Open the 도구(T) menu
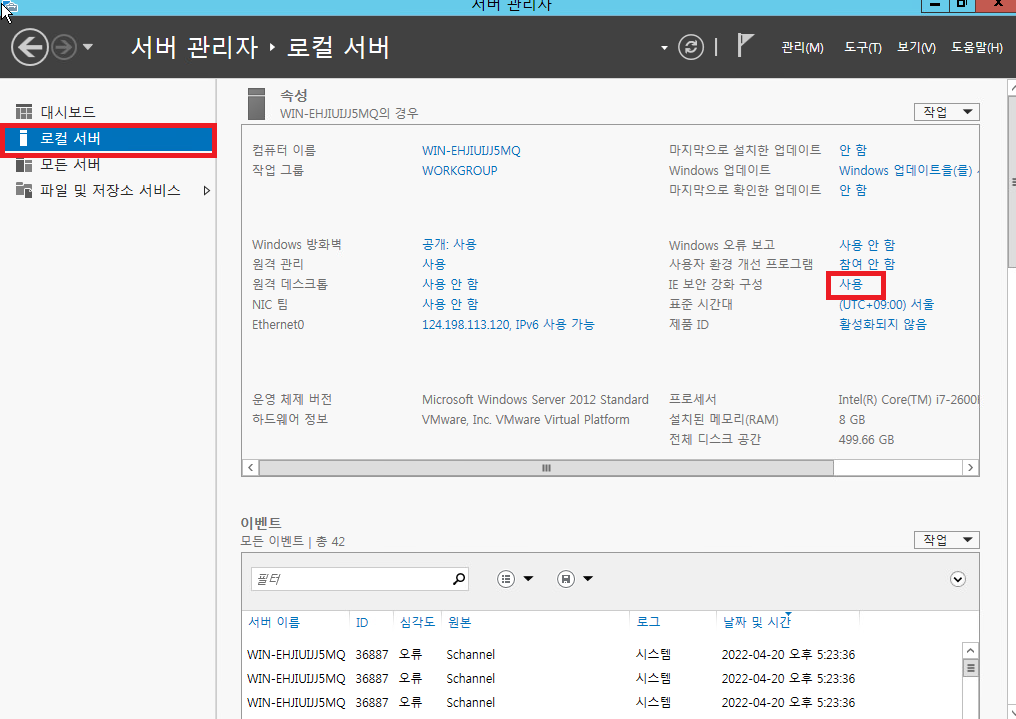This screenshot has height=719, width=1016. [x=862, y=48]
